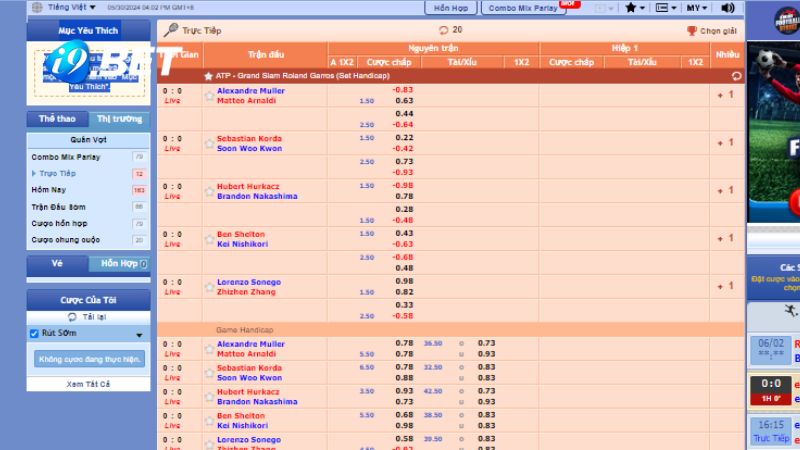This screenshot has height=450, width=800.
Task: Switch to the Thể thao tab
Action: [57, 119]
